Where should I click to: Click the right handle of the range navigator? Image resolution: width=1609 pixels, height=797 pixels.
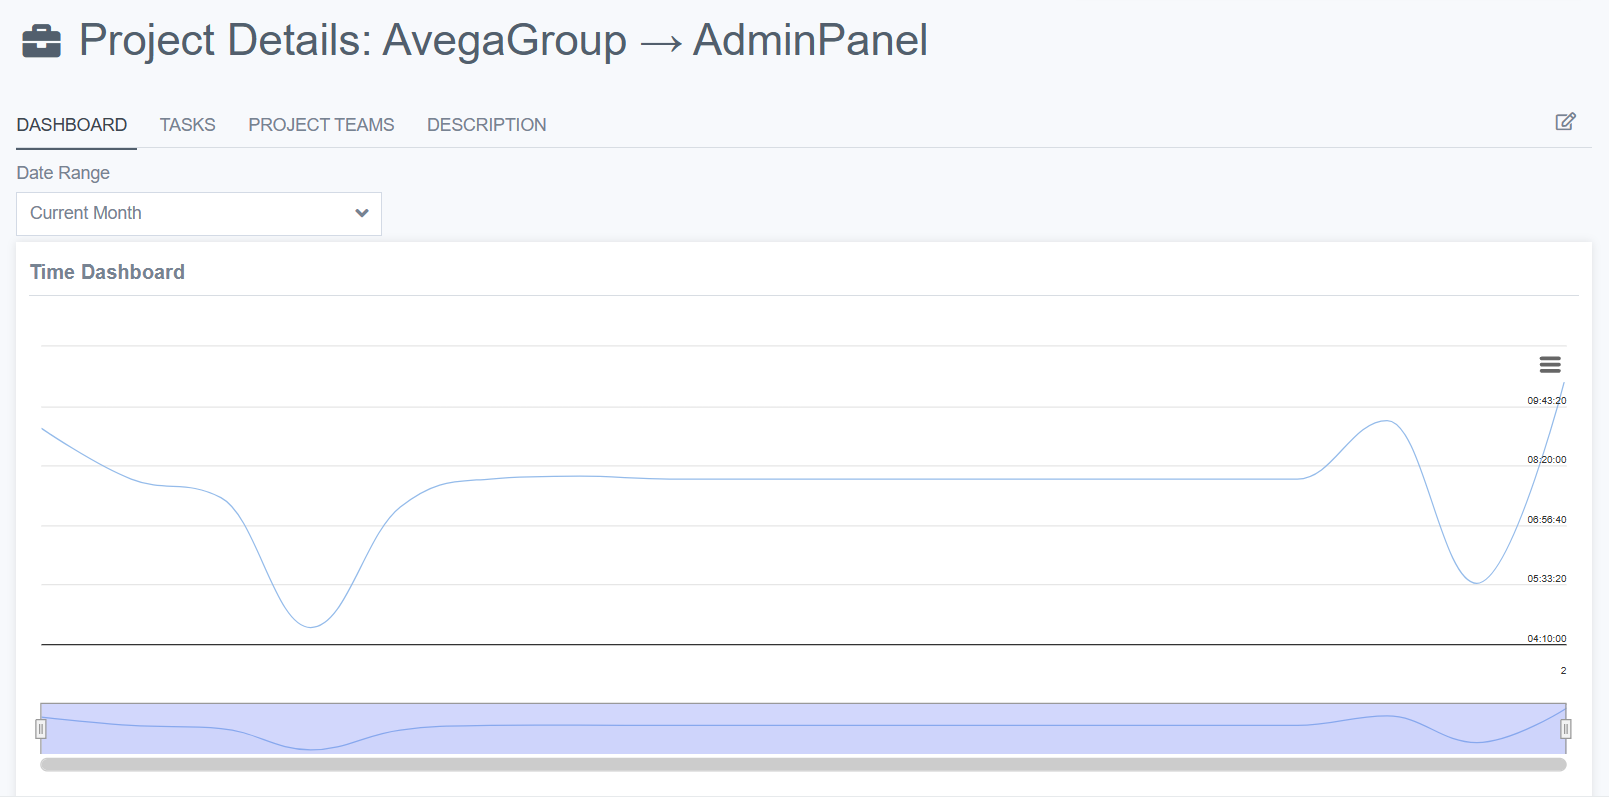point(1566,729)
